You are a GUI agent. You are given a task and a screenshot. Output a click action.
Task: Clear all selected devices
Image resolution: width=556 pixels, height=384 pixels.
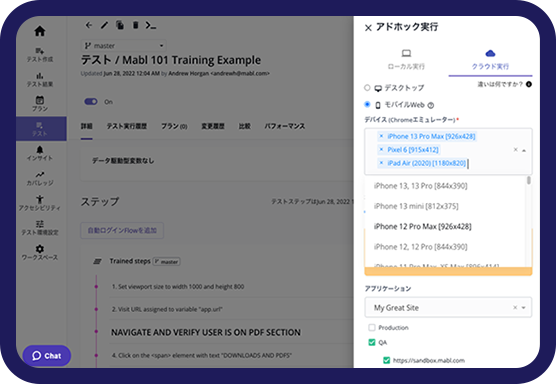(515, 150)
